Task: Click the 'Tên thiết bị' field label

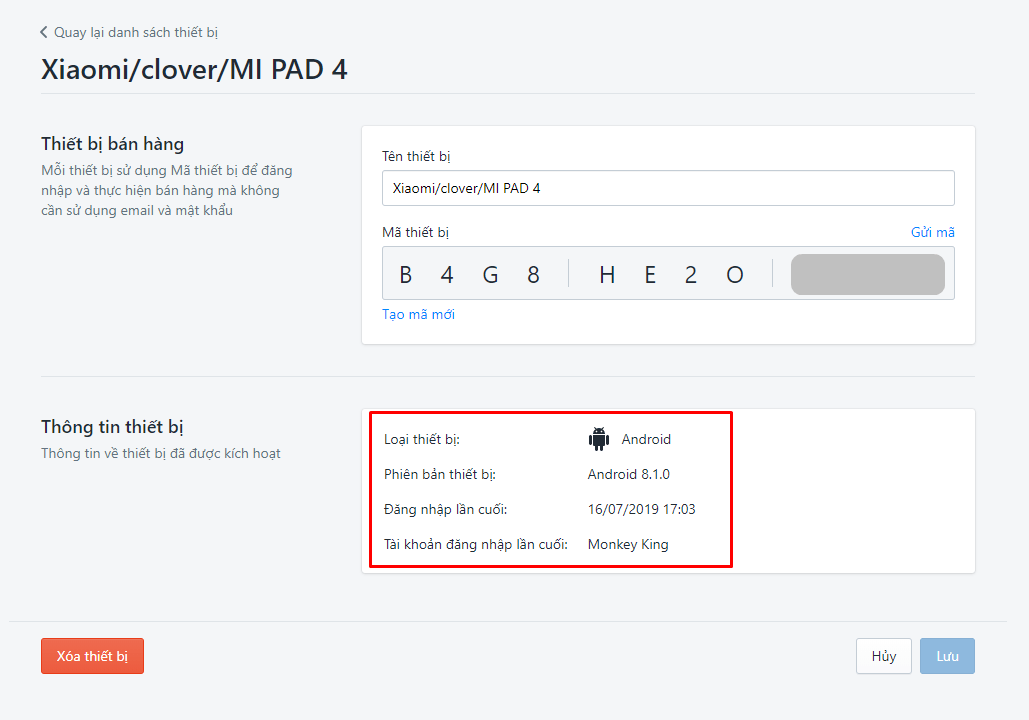Action: (x=416, y=156)
